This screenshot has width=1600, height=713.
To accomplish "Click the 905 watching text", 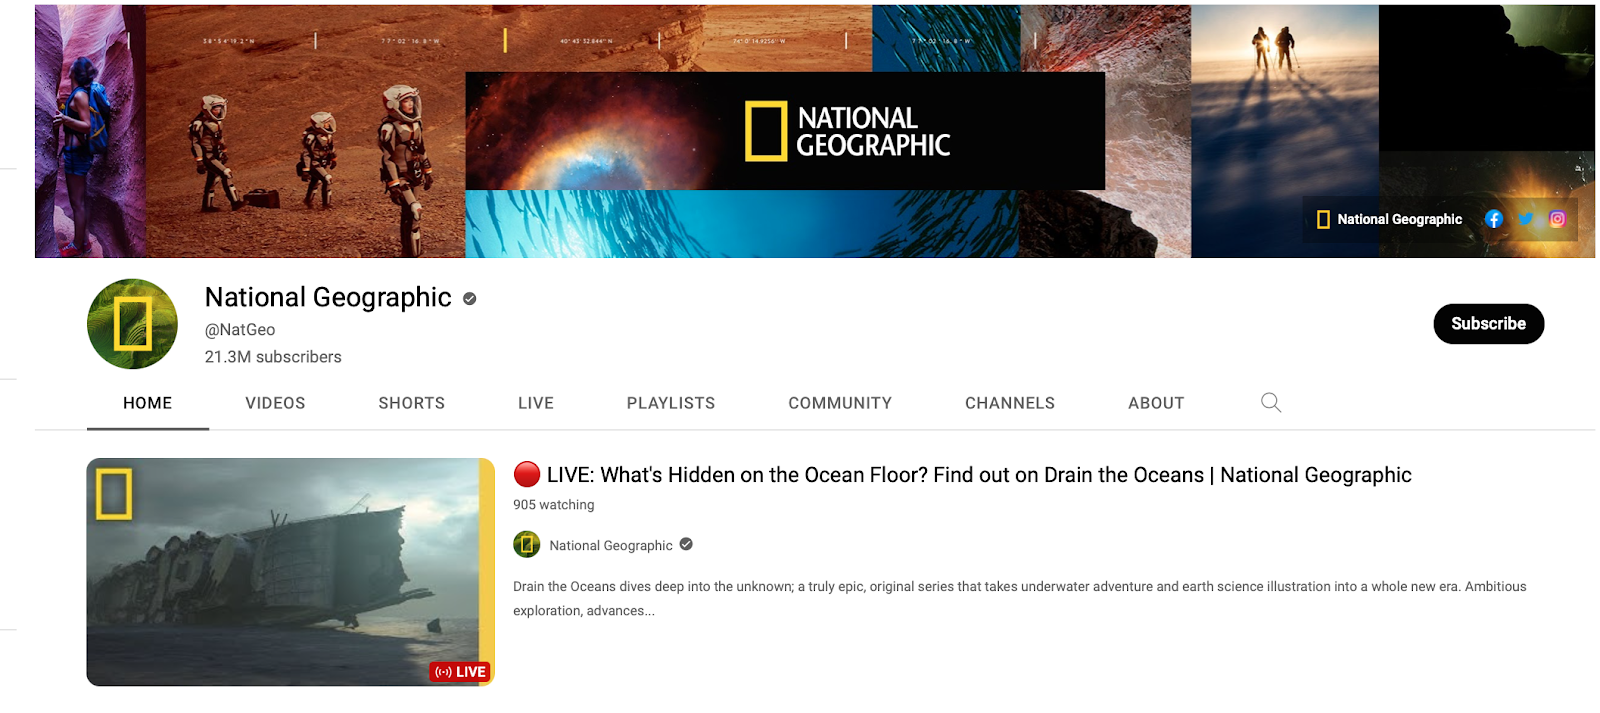I will (x=554, y=505).
